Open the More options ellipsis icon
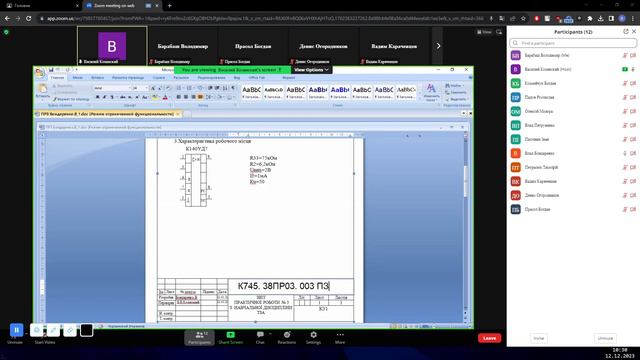640x360 pixels. [x=340, y=335]
